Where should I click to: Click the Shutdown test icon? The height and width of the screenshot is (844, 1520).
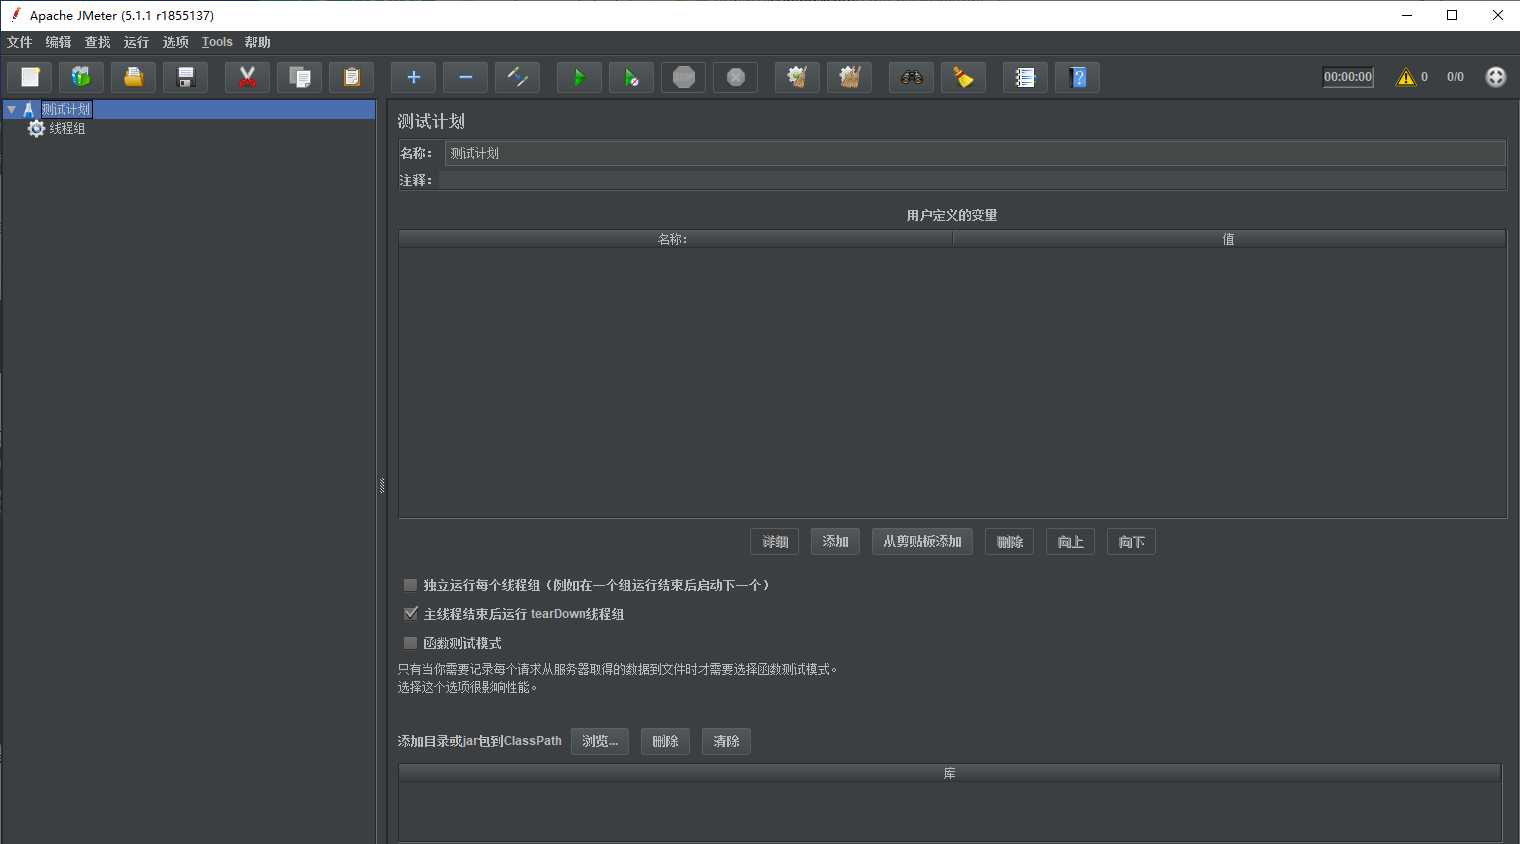[x=736, y=77]
